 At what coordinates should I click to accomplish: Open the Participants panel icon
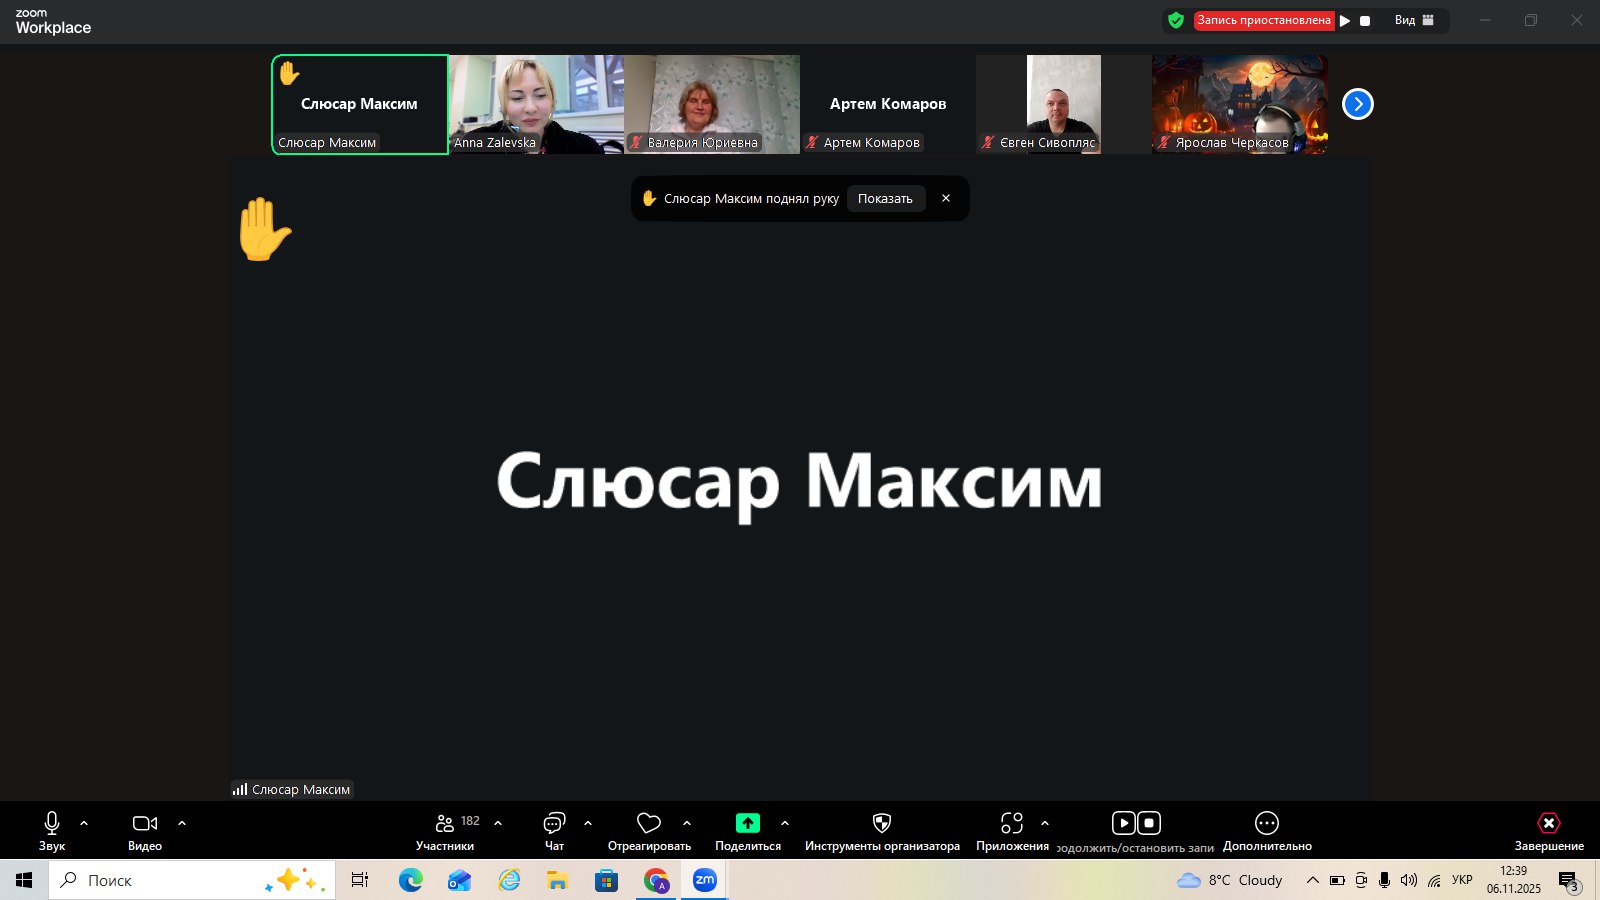[x=445, y=823]
